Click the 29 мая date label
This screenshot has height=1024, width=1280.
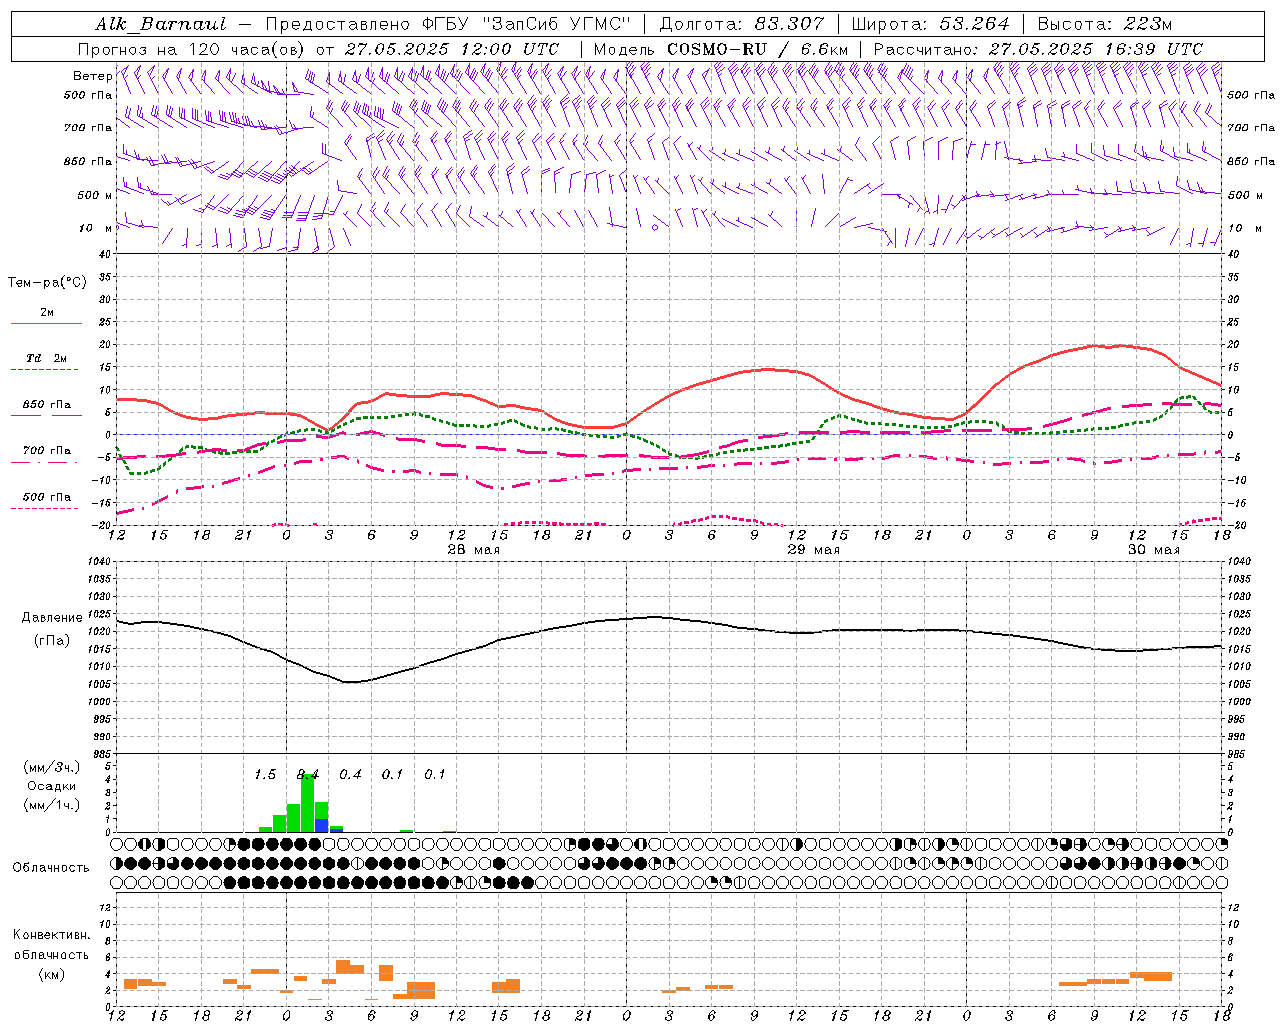point(814,550)
